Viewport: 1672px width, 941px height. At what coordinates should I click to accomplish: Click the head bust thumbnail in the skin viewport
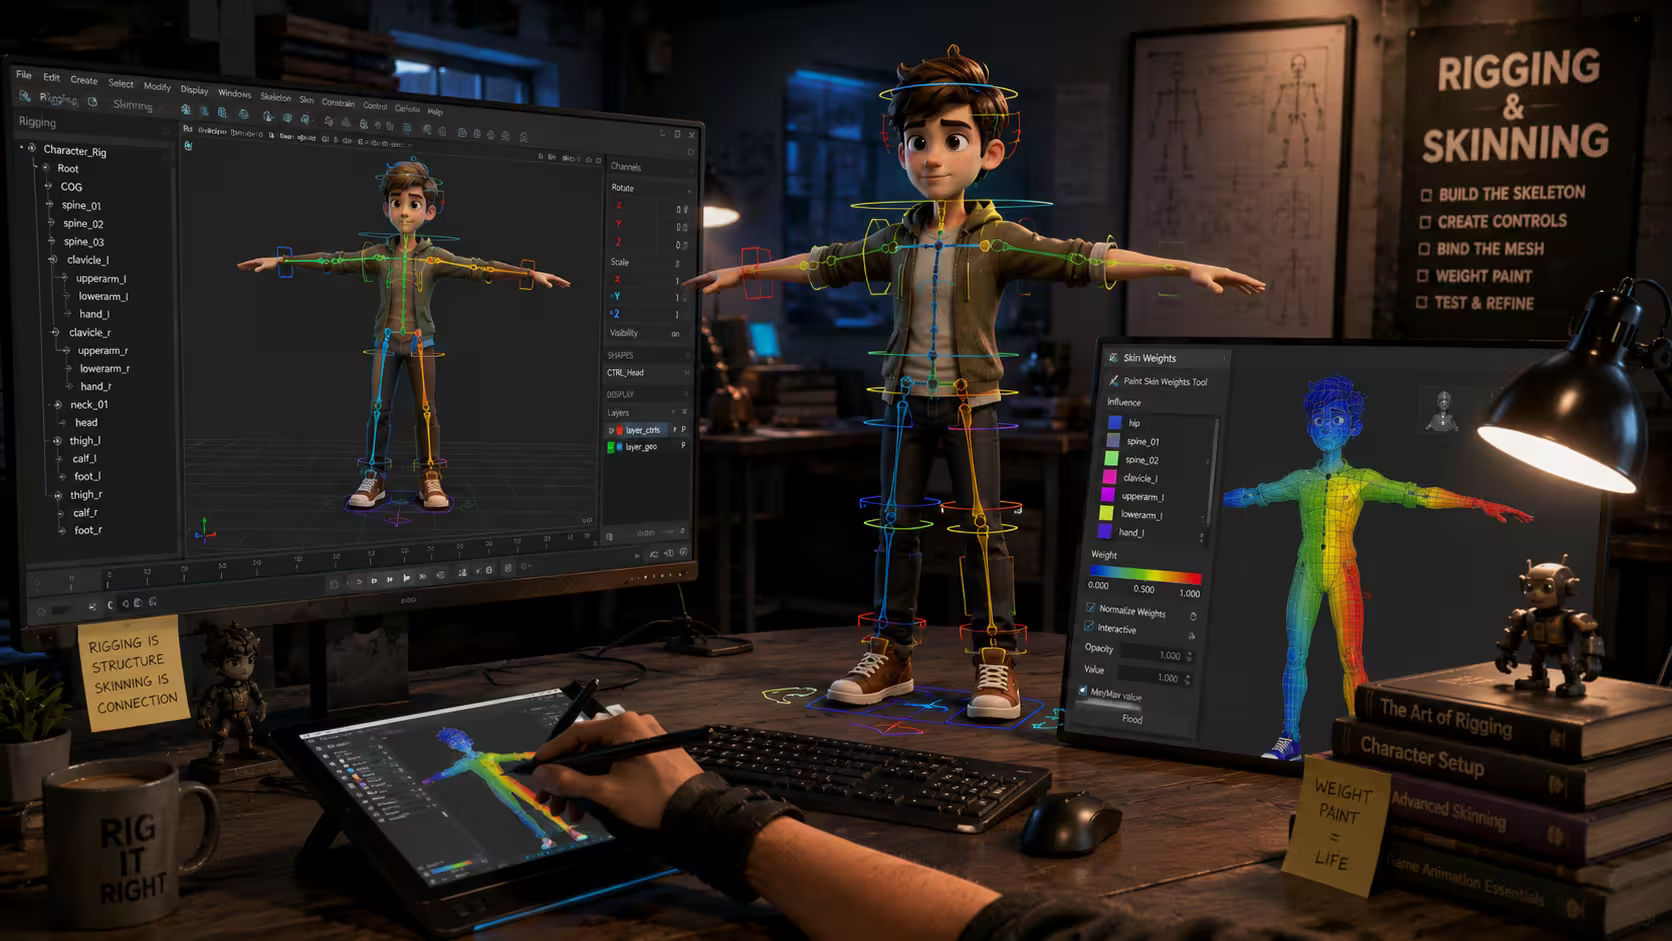pos(1442,411)
